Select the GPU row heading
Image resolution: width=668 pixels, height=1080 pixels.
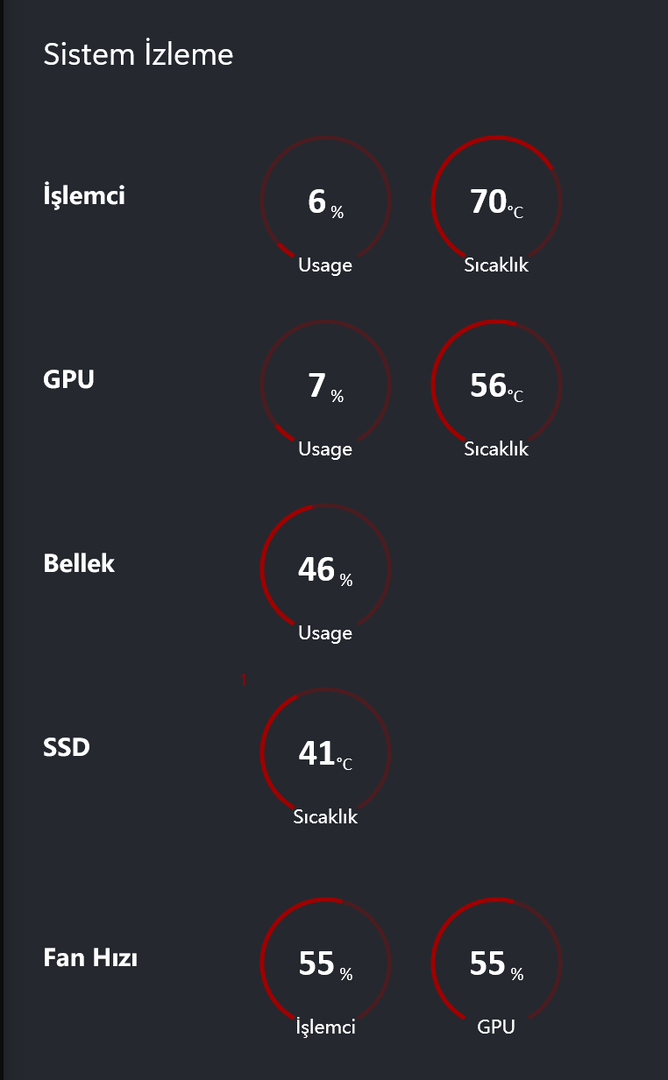(69, 380)
